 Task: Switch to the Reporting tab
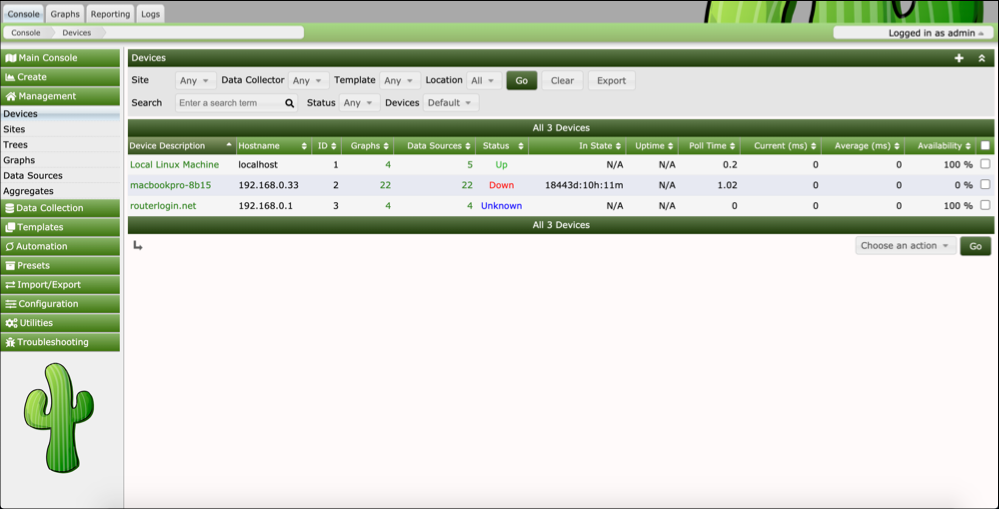[x=110, y=13]
